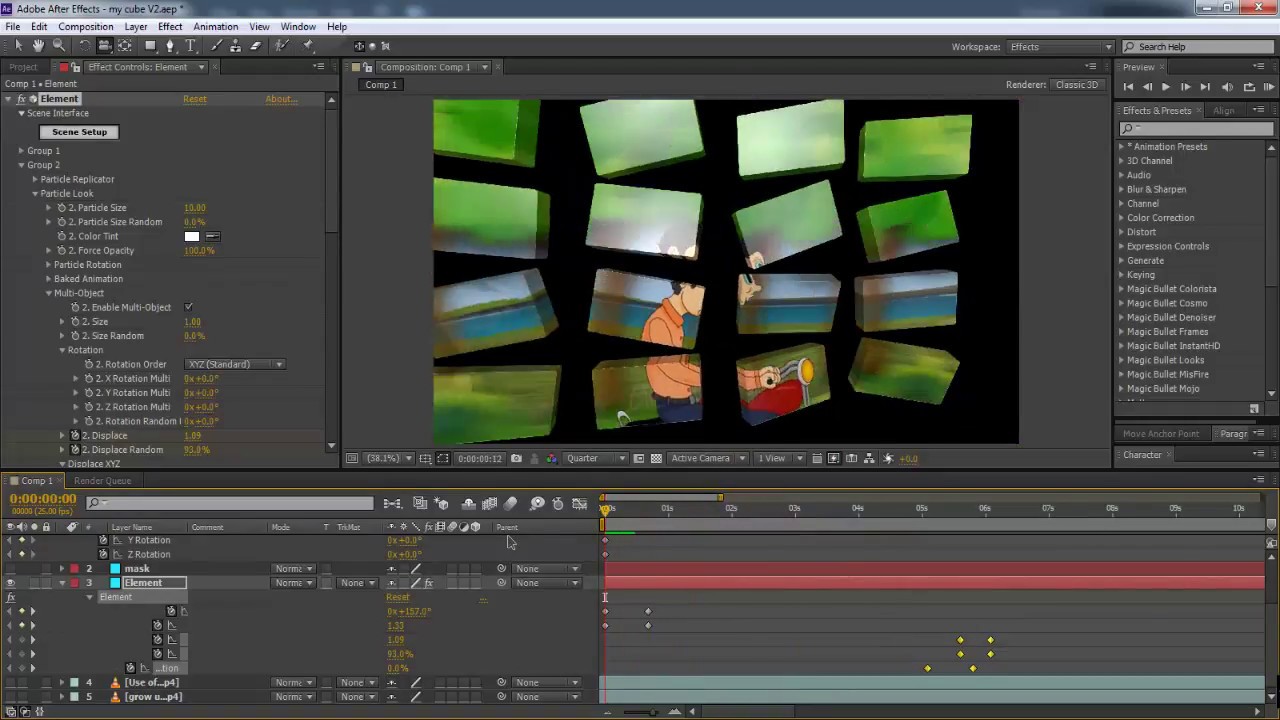Screen dimensions: 1280x720
Task: Click the red label swatch of mask layer
Action: 74,568
